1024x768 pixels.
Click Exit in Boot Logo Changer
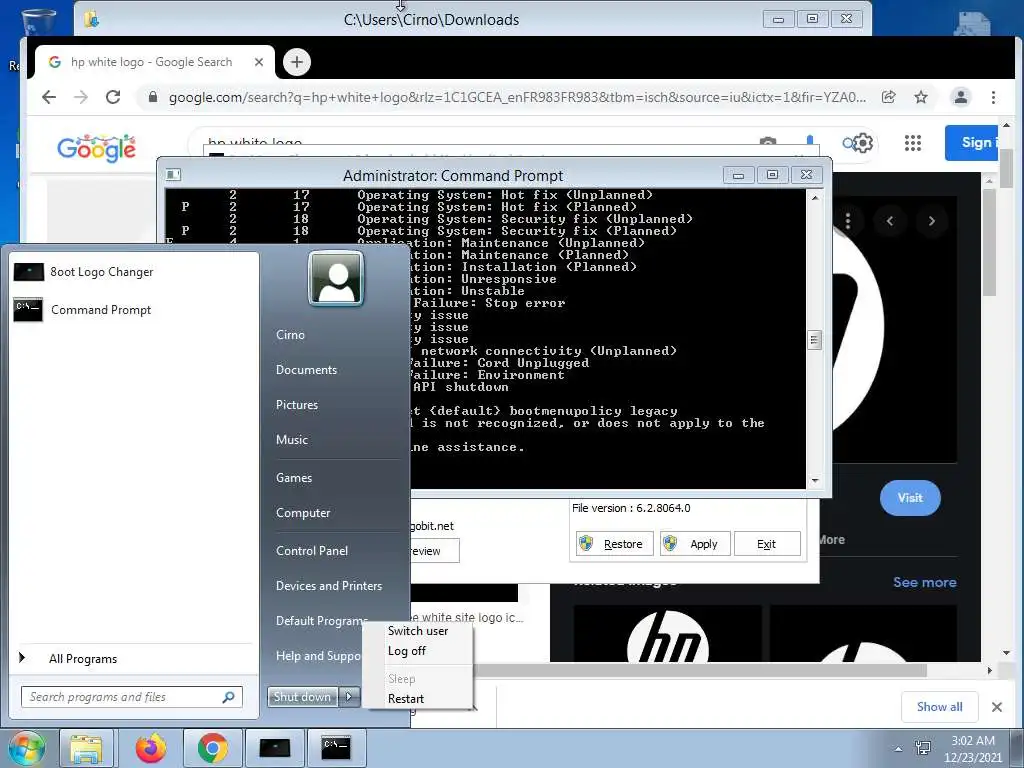[767, 543]
